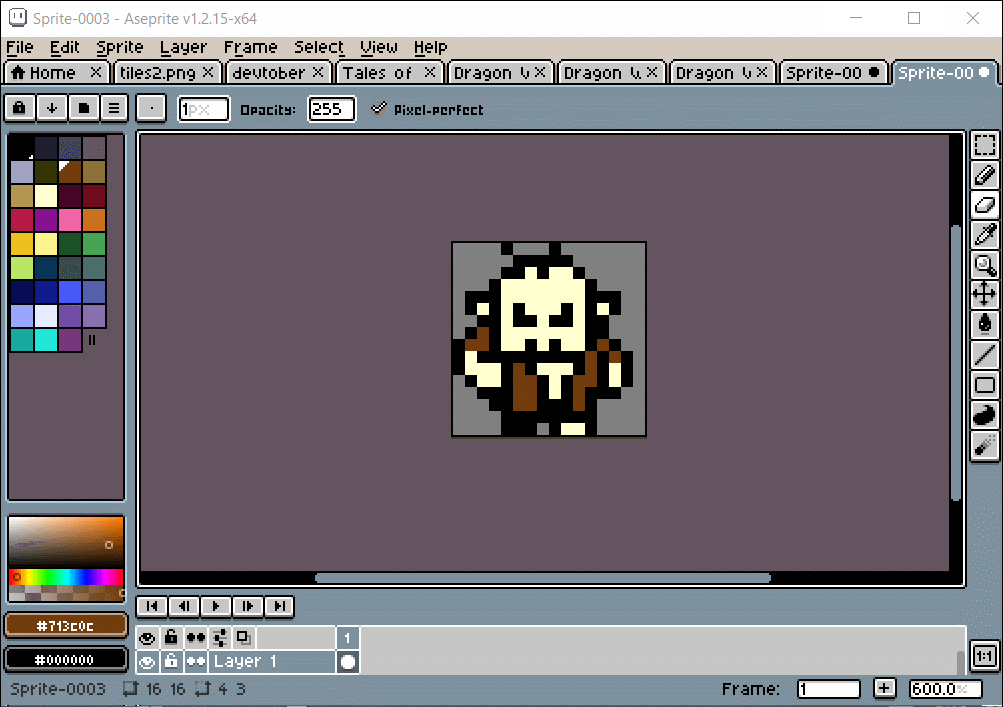Click the play animation button
The image size is (1003, 707).
tap(216, 606)
